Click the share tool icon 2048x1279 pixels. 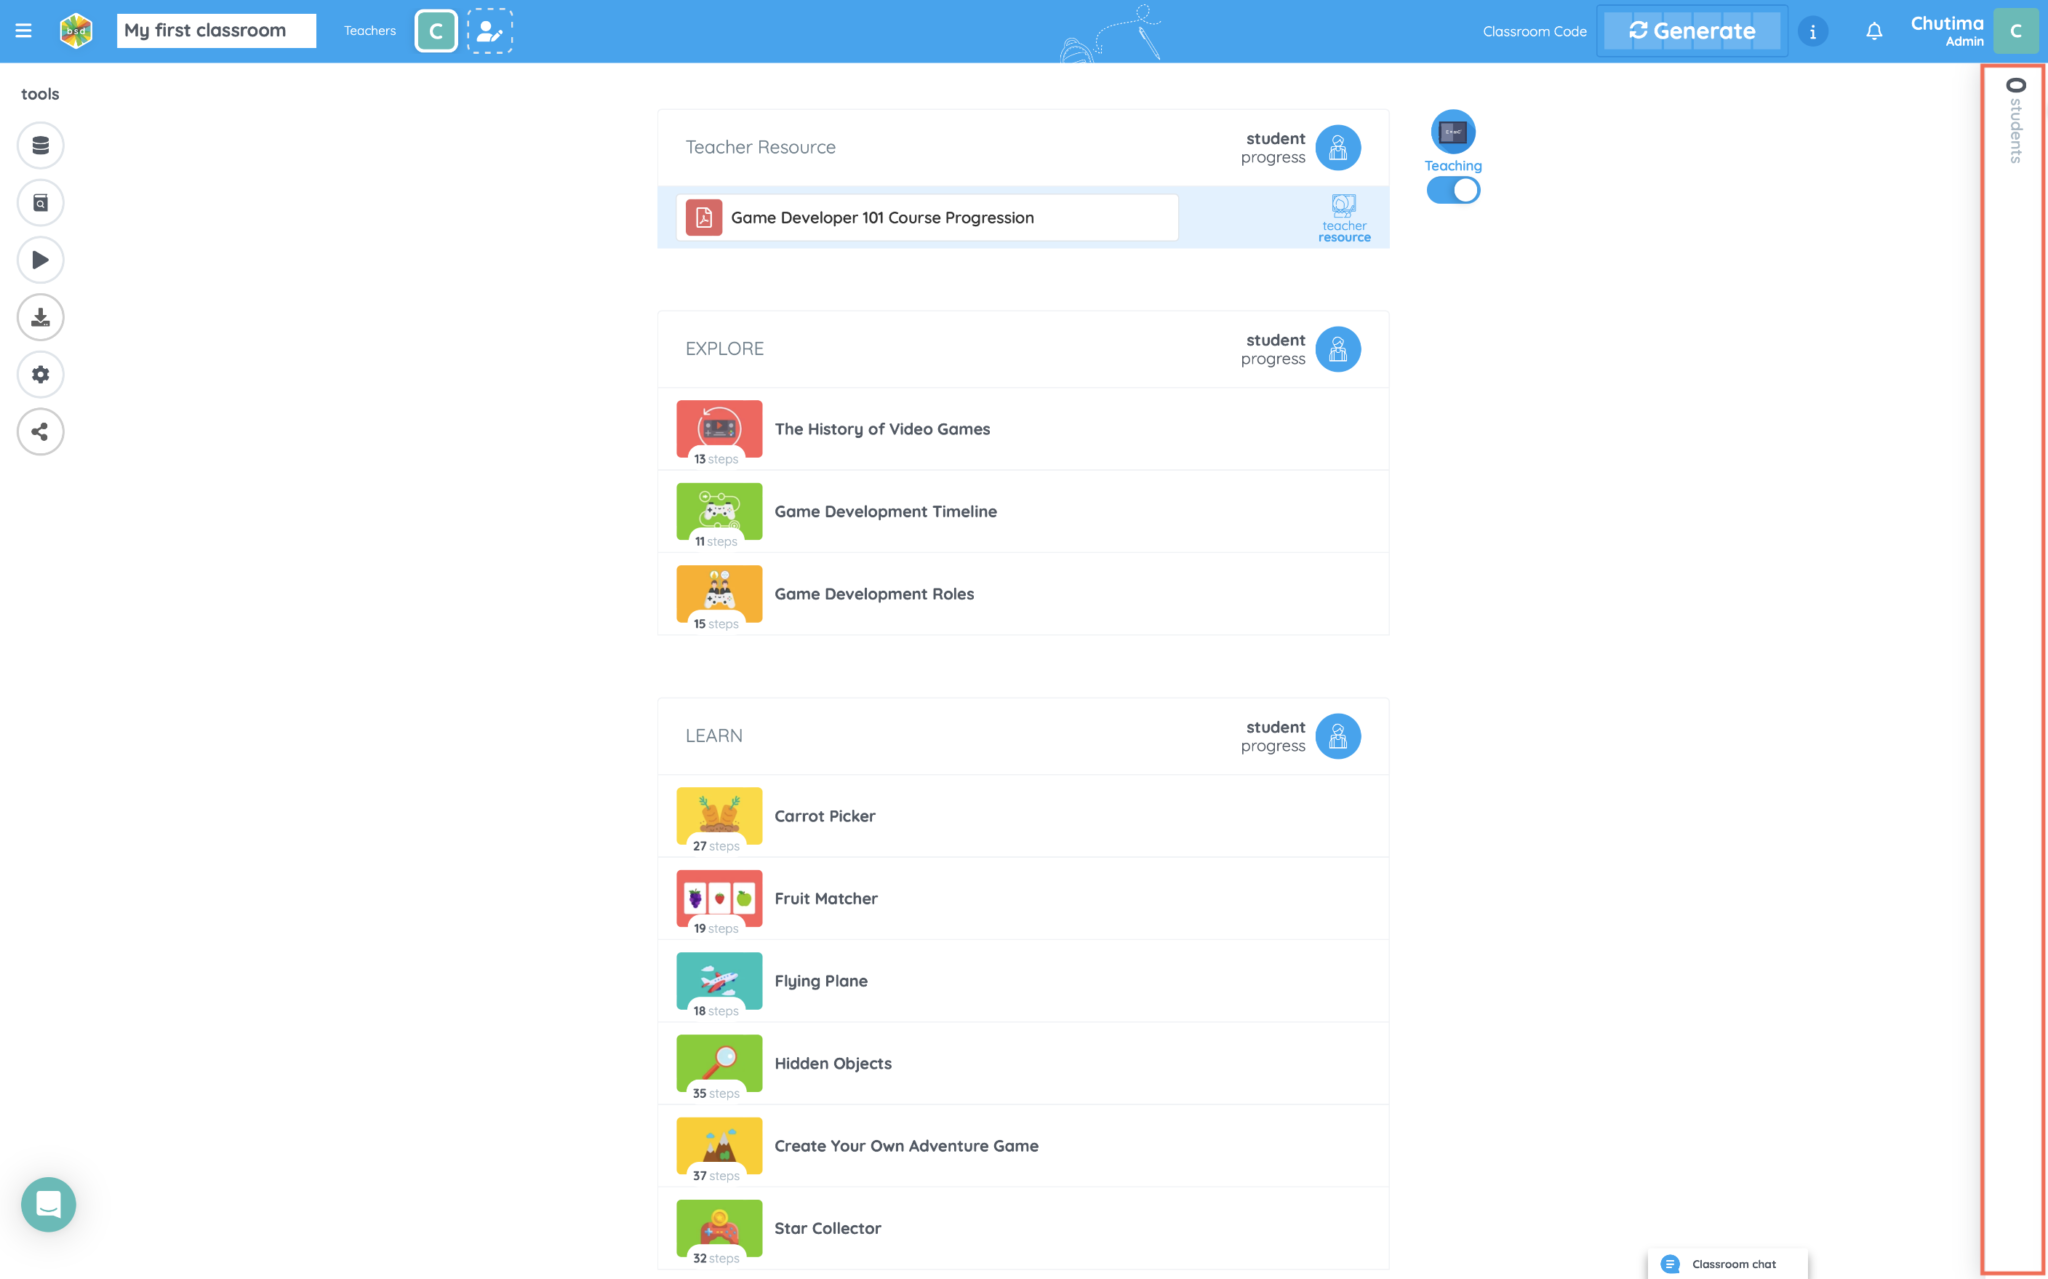tap(40, 431)
